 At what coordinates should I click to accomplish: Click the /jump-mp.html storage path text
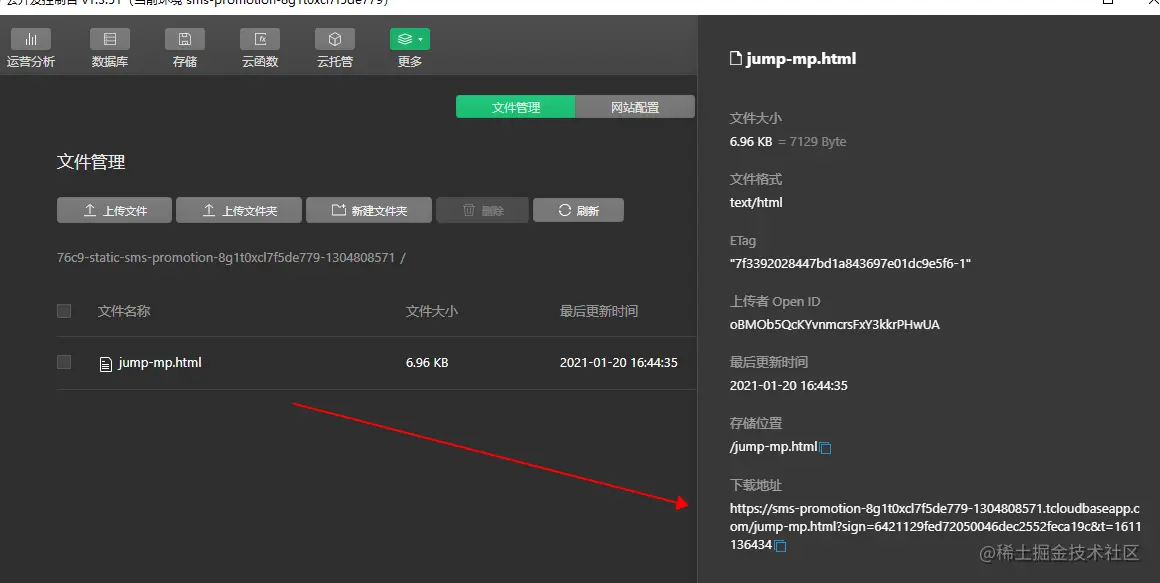click(x=773, y=447)
